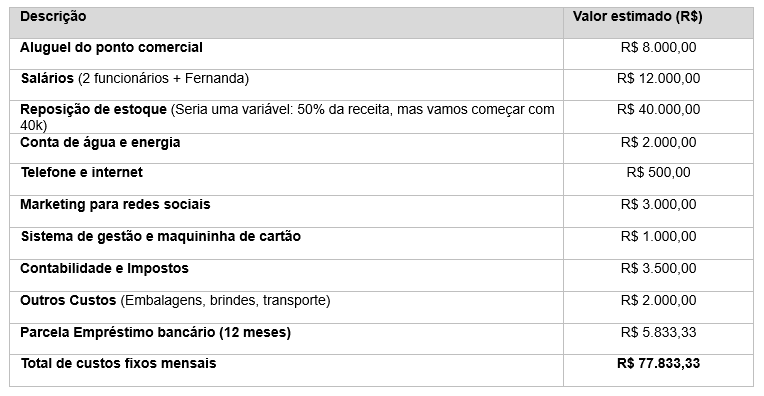The image size is (764, 396).
Task: Click the R$ 3.500,00 amount
Action: click(658, 269)
